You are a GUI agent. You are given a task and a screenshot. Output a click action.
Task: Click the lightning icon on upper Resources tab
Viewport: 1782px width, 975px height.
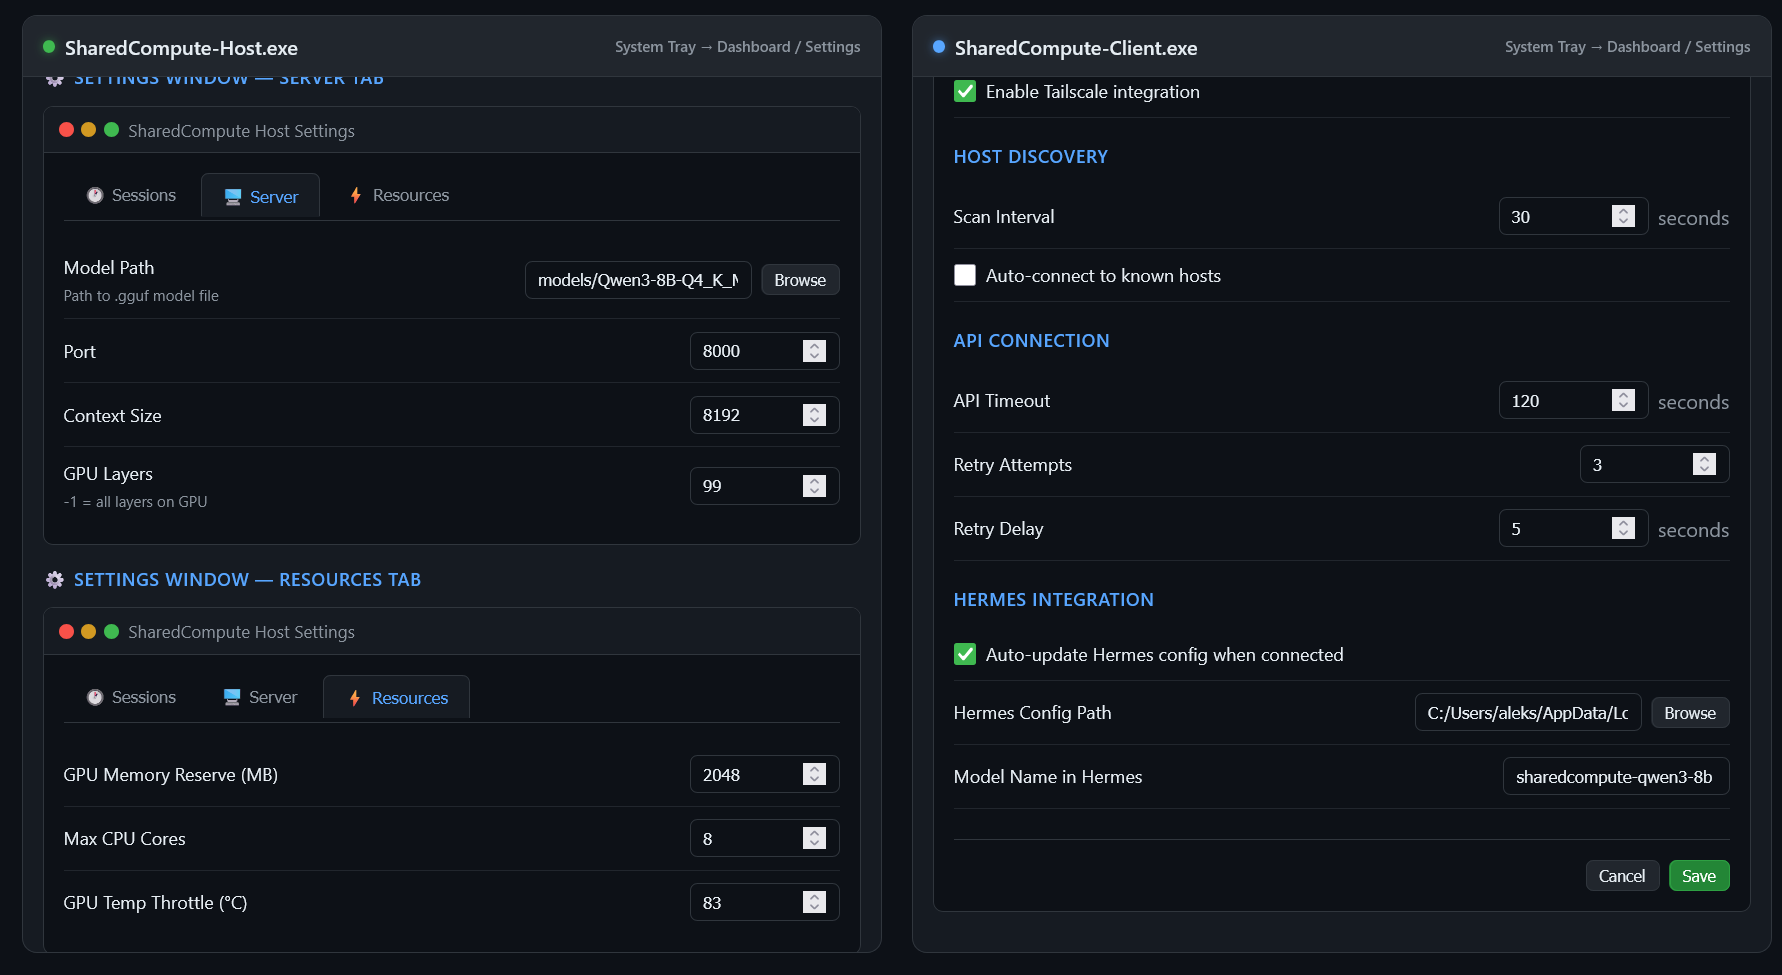355,196
